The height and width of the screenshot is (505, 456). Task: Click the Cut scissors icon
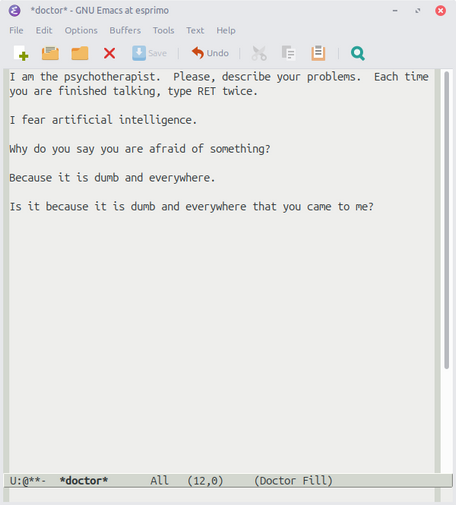[259, 53]
